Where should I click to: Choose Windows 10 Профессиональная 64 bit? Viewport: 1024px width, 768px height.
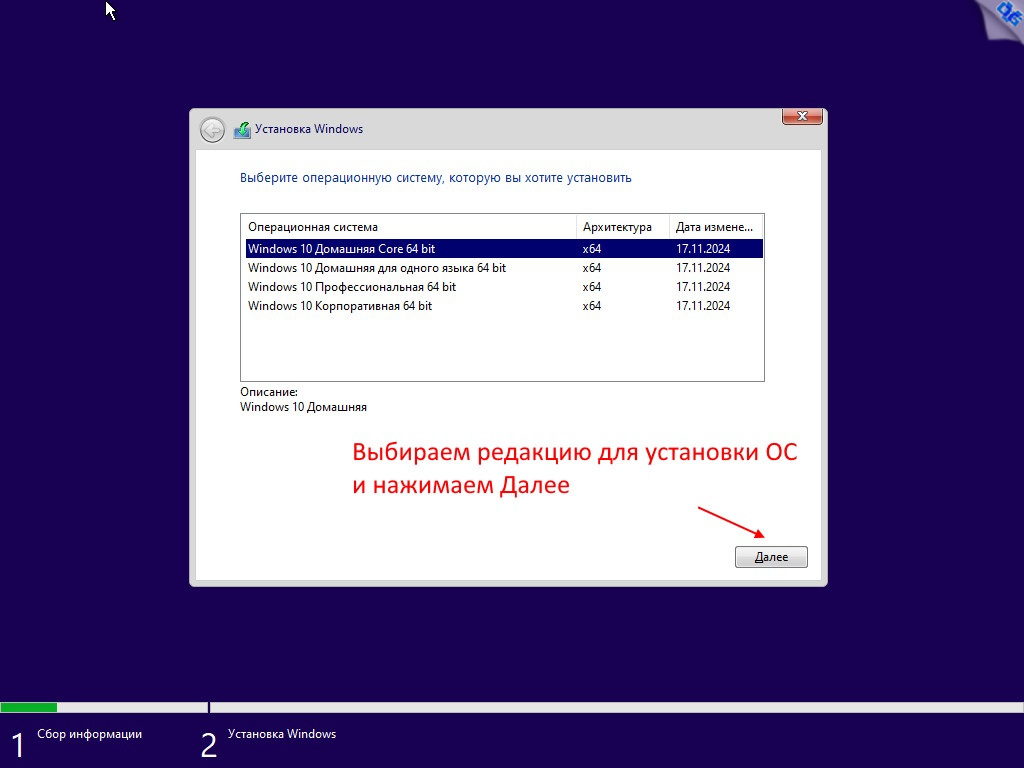click(351, 287)
